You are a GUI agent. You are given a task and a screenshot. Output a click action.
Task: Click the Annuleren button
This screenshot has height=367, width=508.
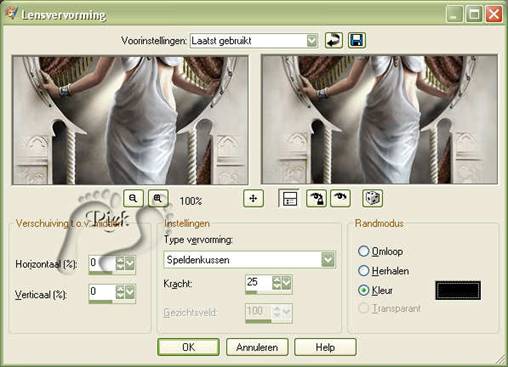tap(257, 347)
